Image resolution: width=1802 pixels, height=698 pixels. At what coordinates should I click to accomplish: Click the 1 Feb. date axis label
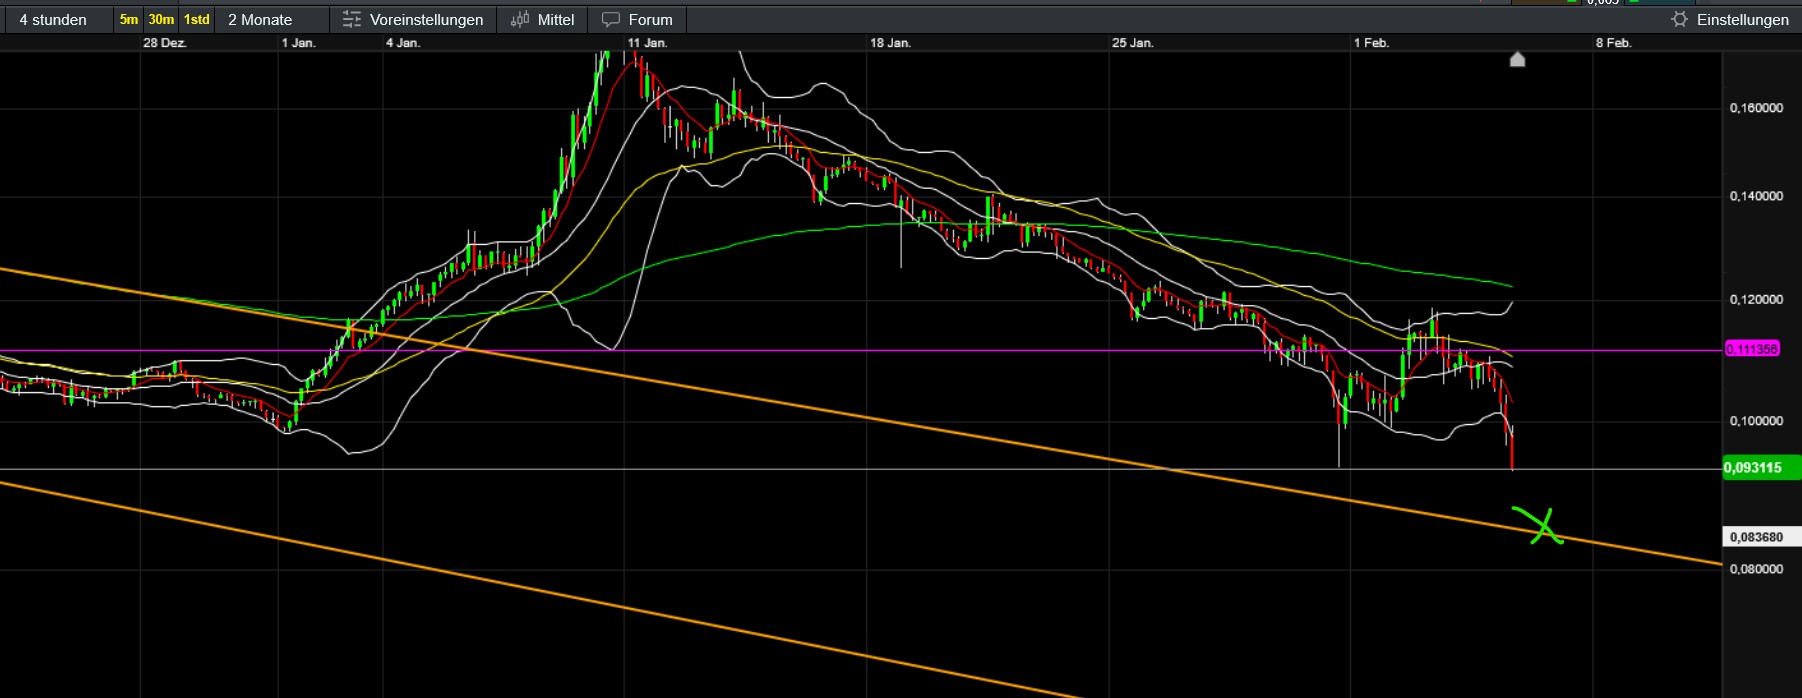tap(1371, 43)
